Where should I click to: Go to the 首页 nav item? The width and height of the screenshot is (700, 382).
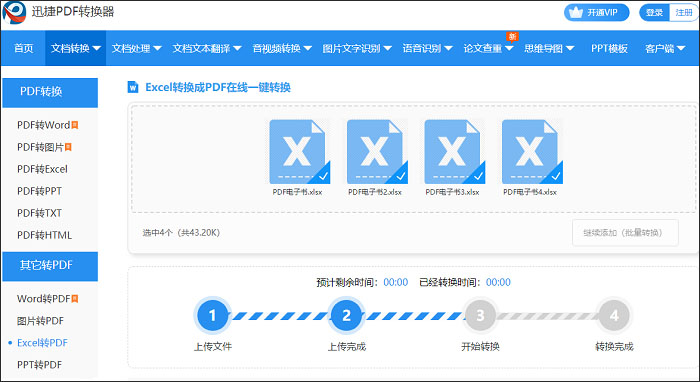[24, 48]
